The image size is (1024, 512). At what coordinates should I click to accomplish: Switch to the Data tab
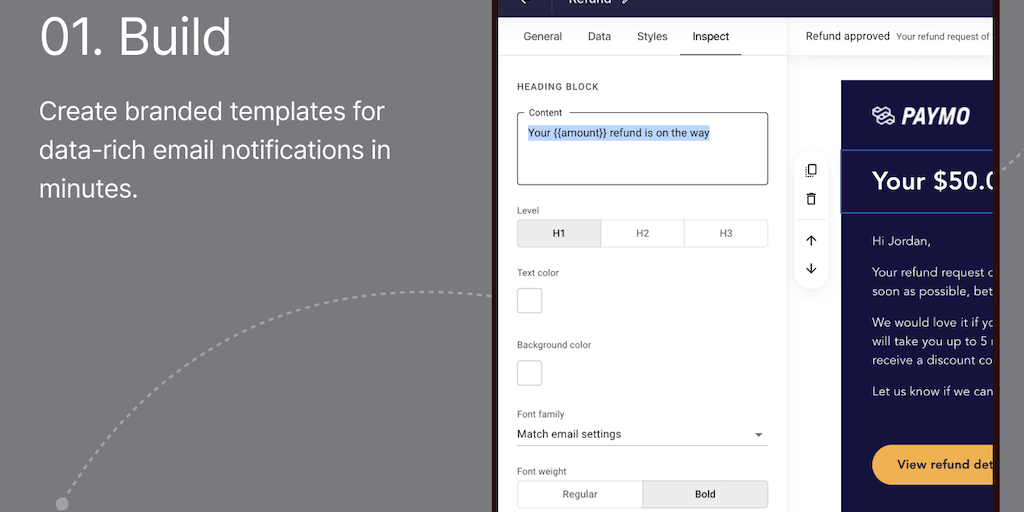pyautogui.click(x=600, y=37)
